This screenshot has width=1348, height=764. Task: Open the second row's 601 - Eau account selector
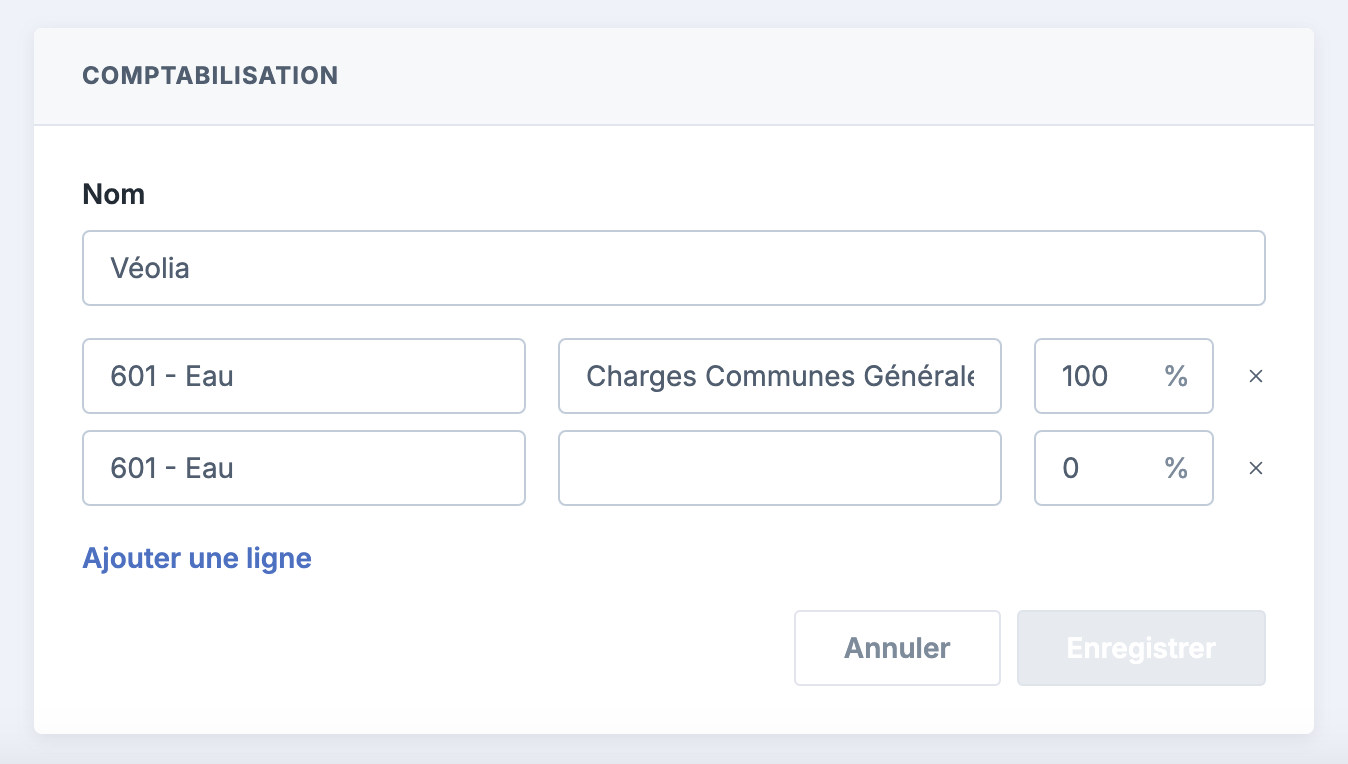coord(304,468)
